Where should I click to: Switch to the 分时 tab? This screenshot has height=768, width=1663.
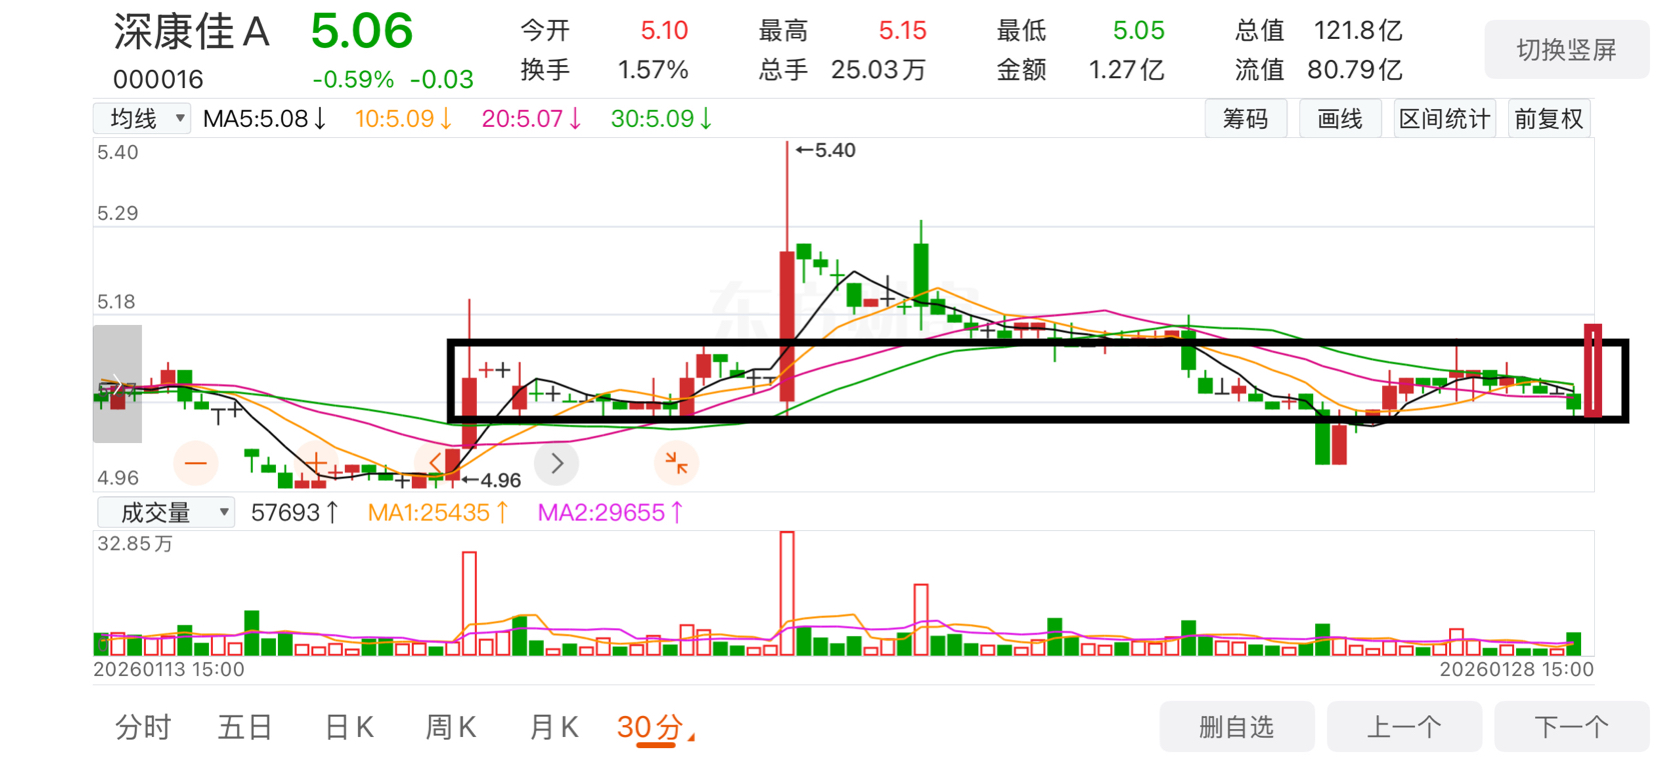(x=143, y=727)
